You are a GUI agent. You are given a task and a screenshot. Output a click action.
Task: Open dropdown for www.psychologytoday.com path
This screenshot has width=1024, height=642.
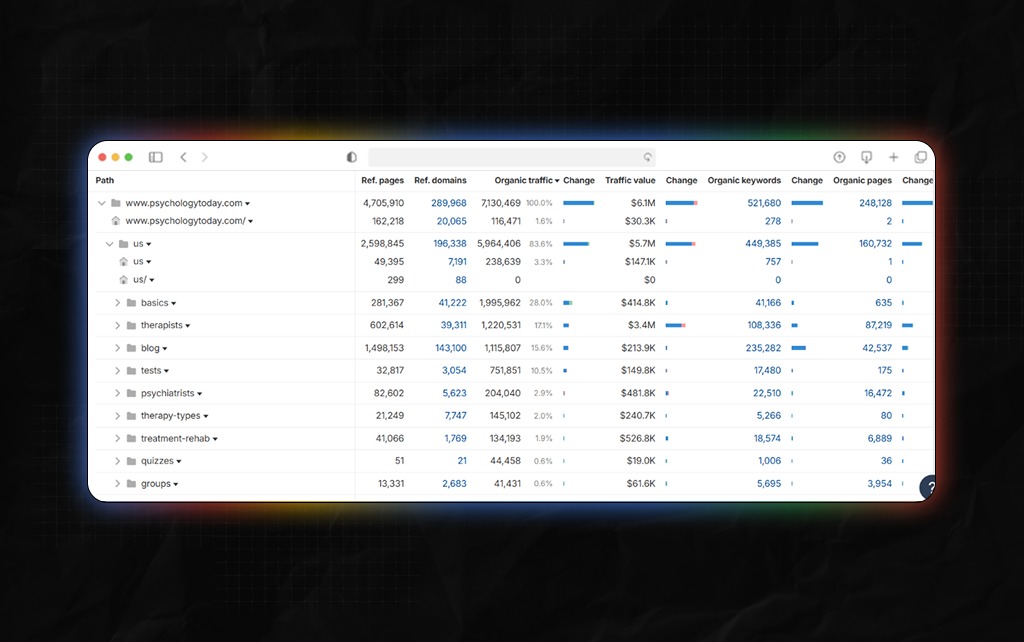tap(248, 204)
